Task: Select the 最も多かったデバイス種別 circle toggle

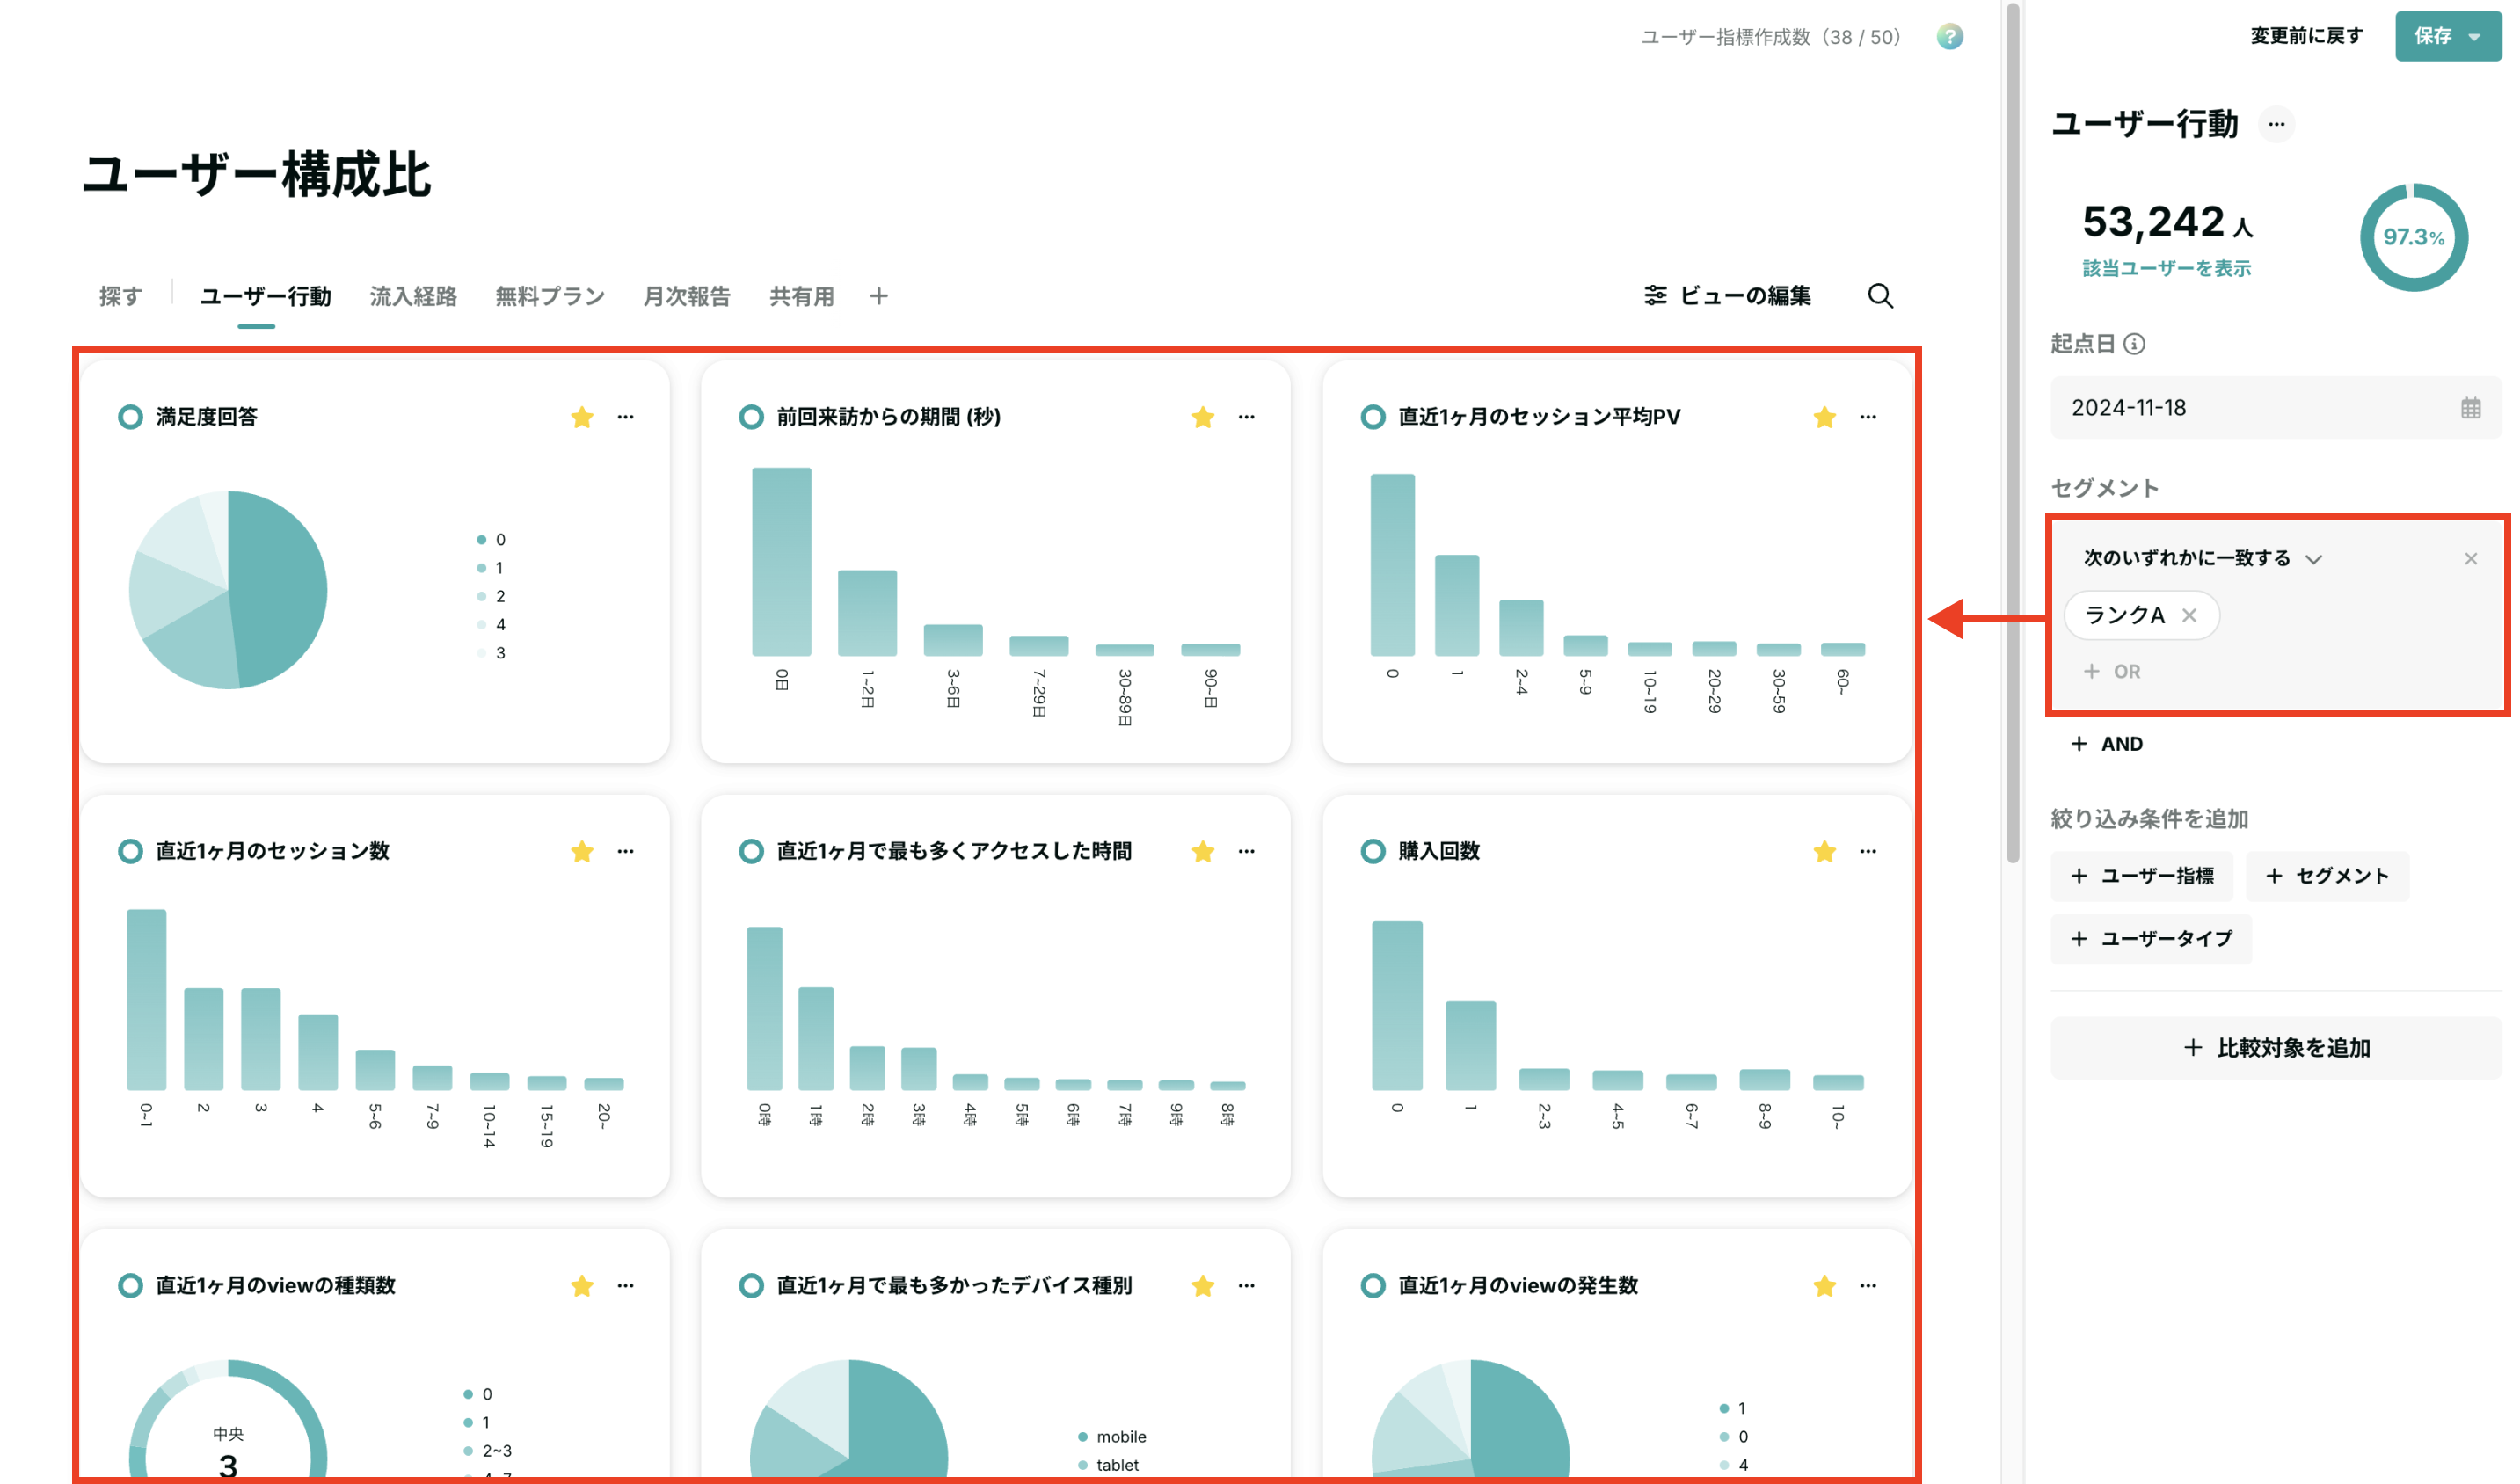Action: point(751,1285)
